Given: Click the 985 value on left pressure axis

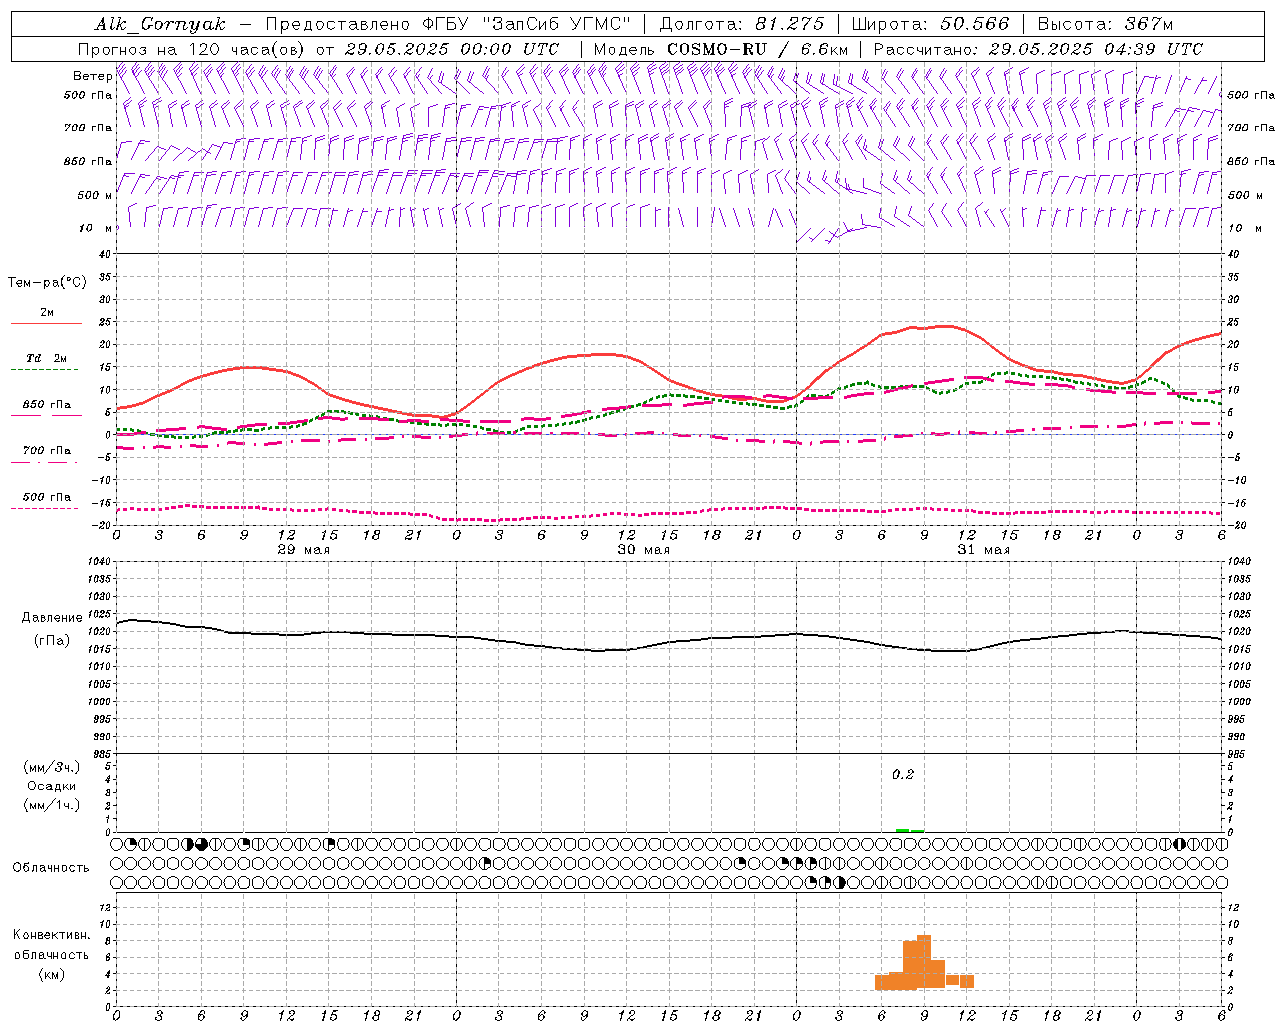Looking at the screenshot, I should coord(101,754).
